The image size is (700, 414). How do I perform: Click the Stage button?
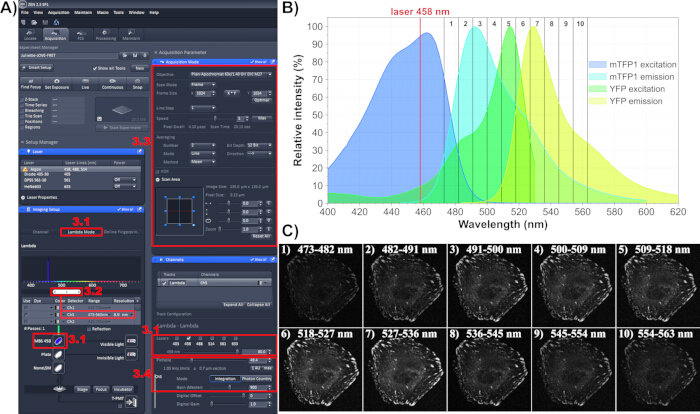[x=82, y=389]
